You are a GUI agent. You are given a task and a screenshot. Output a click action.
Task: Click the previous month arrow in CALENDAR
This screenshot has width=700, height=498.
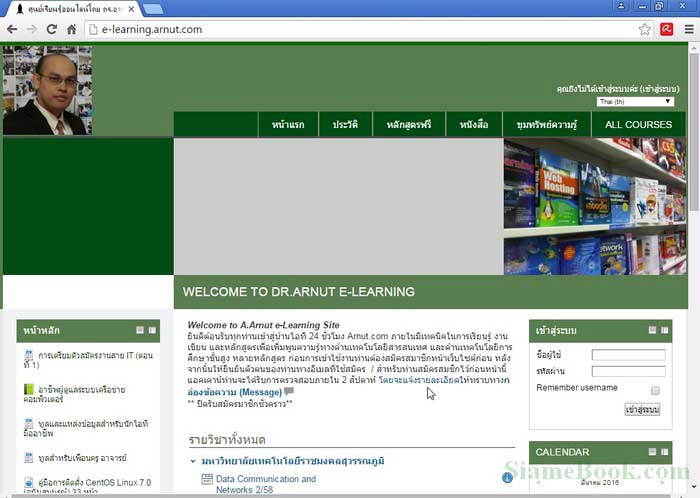[x=539, y=482]
